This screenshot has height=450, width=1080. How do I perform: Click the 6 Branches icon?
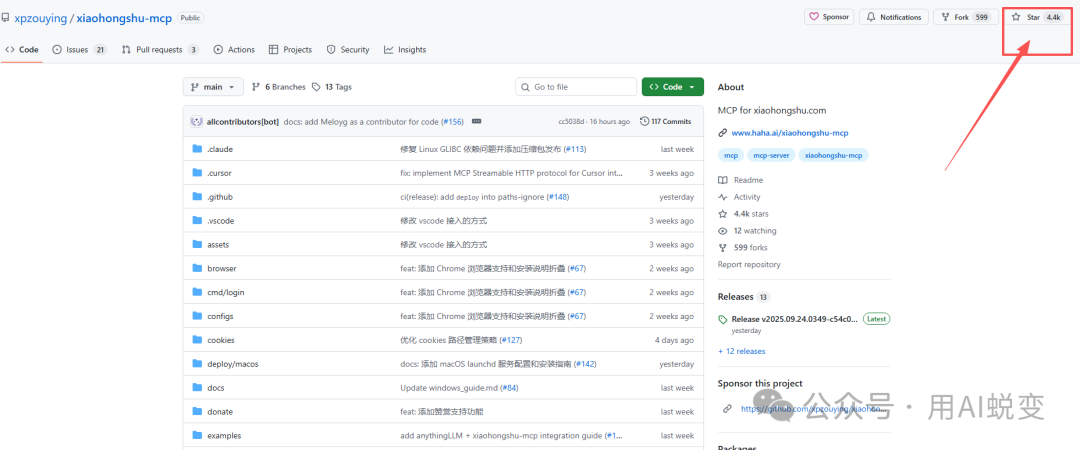(256, 87)
